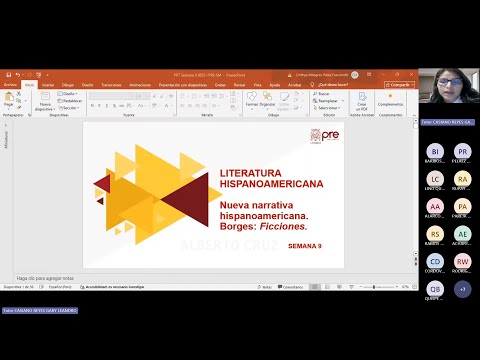Click the accessibility check status bar entry
Screen dimensions: 480x360
click(112, 287)
